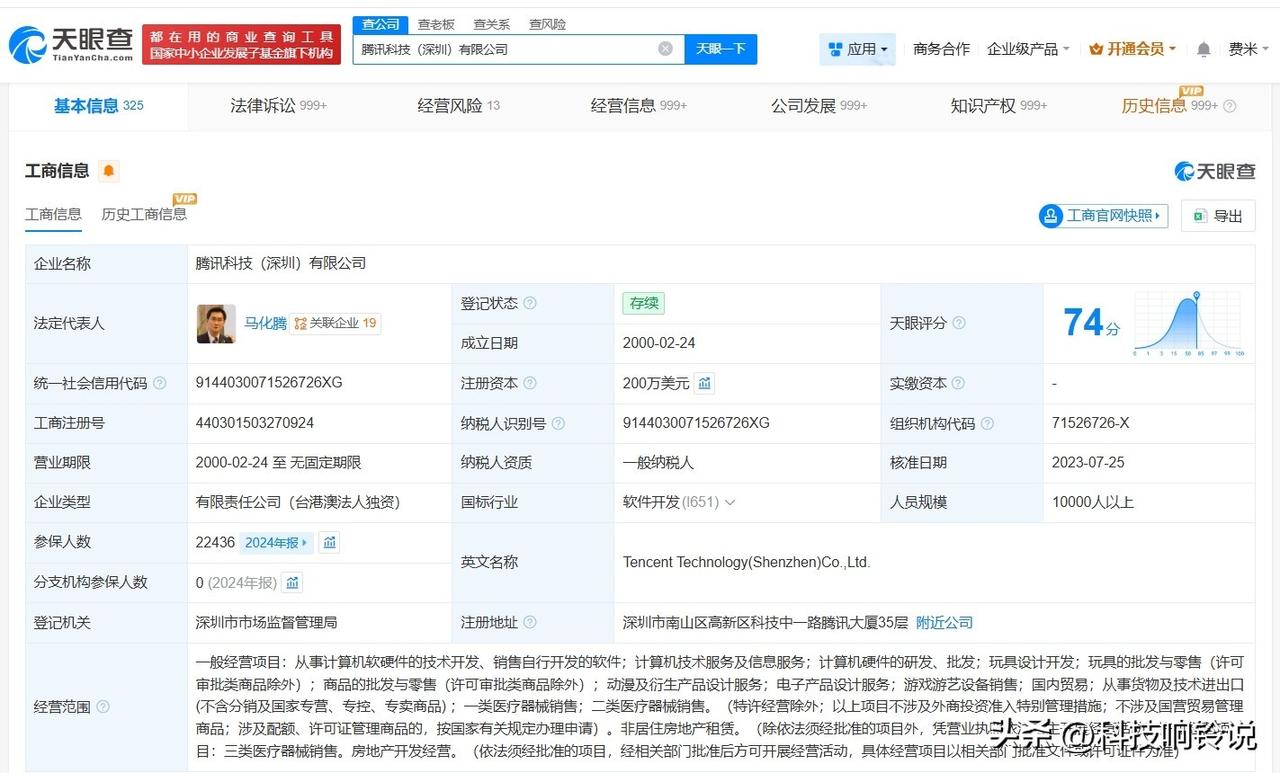Open help icon next to 经营范围
The image size is (1280, 773).
pos(103,707)
